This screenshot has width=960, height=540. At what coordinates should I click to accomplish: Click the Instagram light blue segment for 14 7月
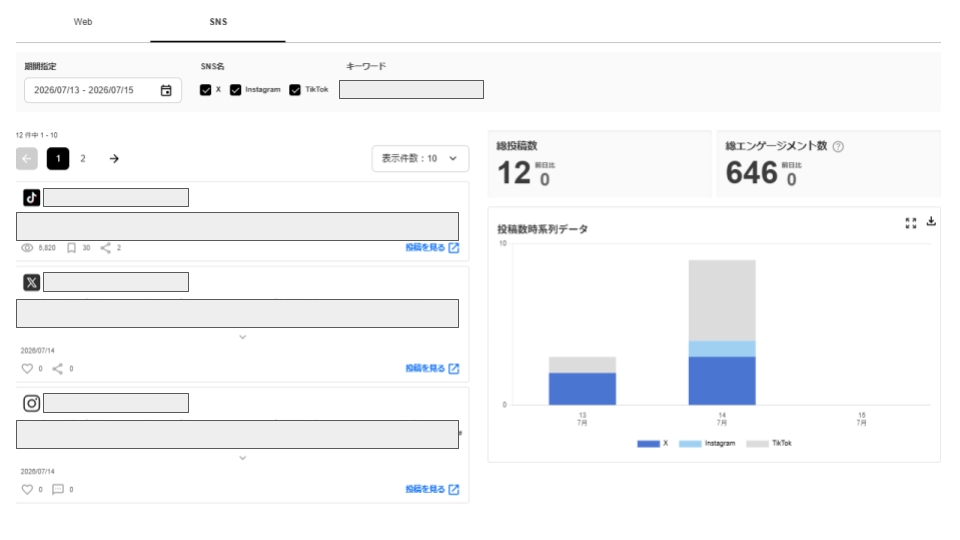(722, 349)
